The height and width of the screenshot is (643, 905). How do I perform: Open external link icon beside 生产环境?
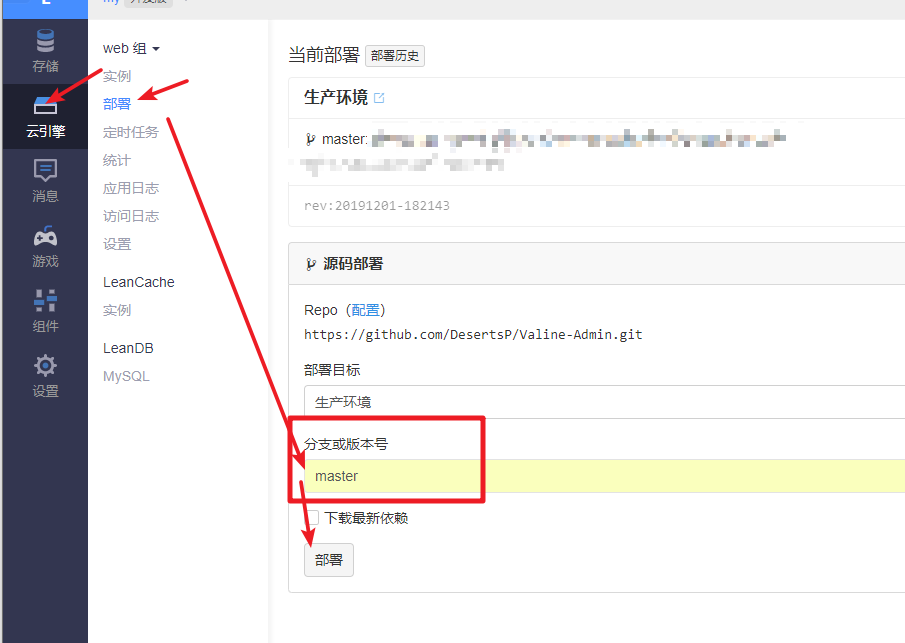click(x=379, y=98)
